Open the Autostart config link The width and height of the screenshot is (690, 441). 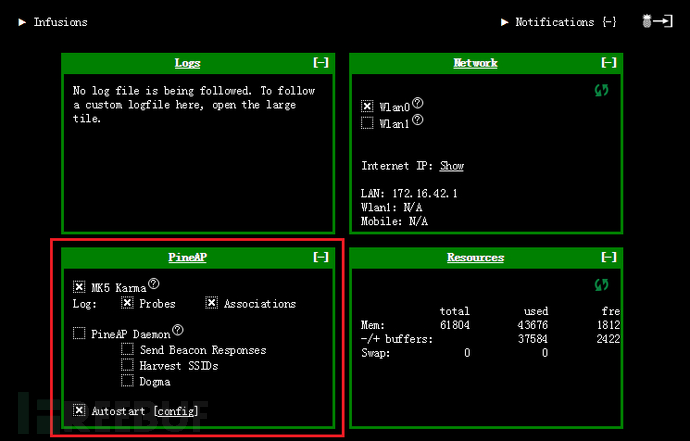(x=176, y=411)
